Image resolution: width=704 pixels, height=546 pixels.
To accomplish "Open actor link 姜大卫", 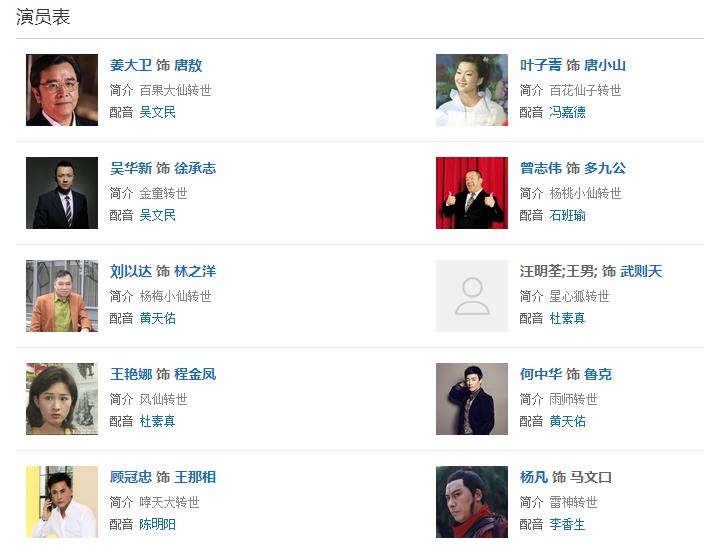I will point(131,65).
